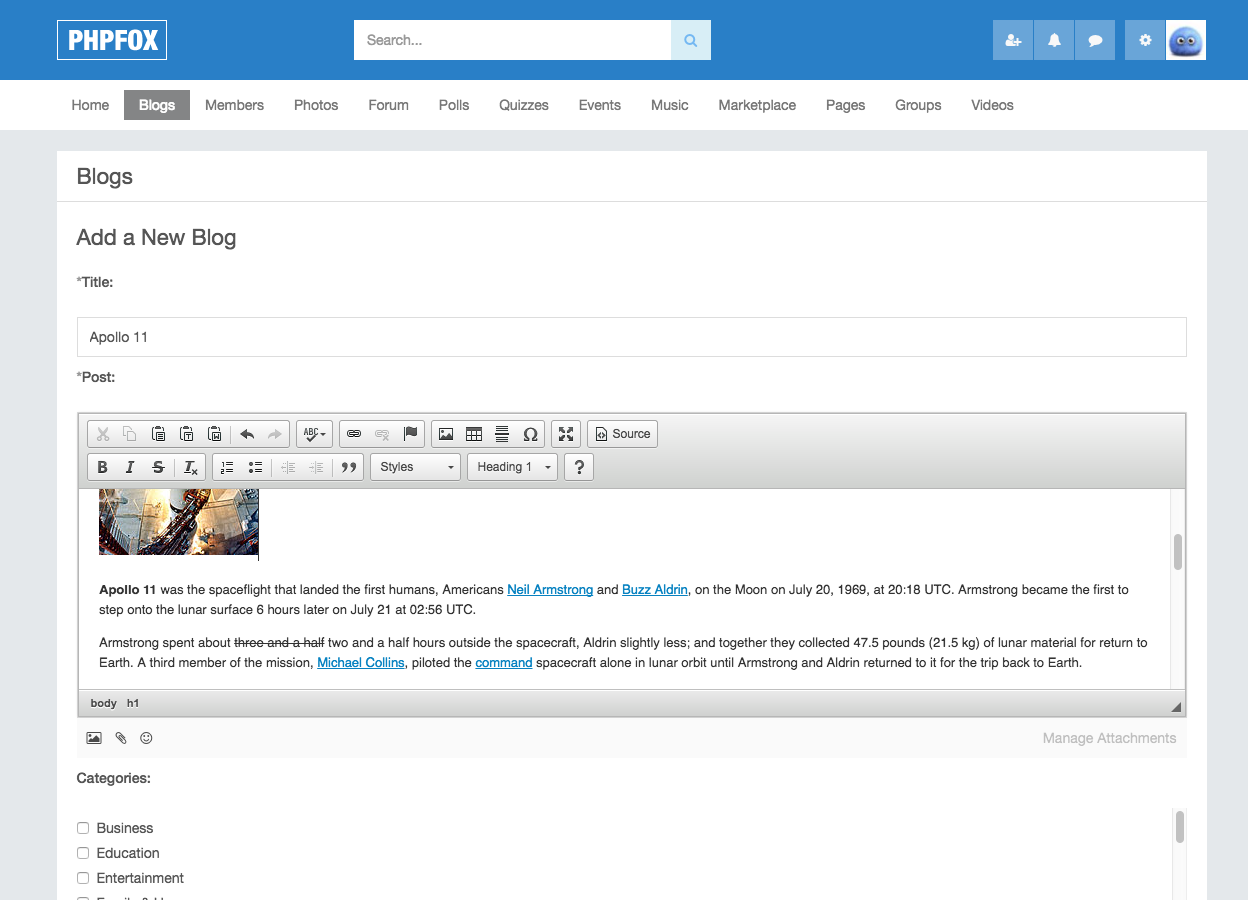Expand the Heading 1 format dropdown

[512, 467]
